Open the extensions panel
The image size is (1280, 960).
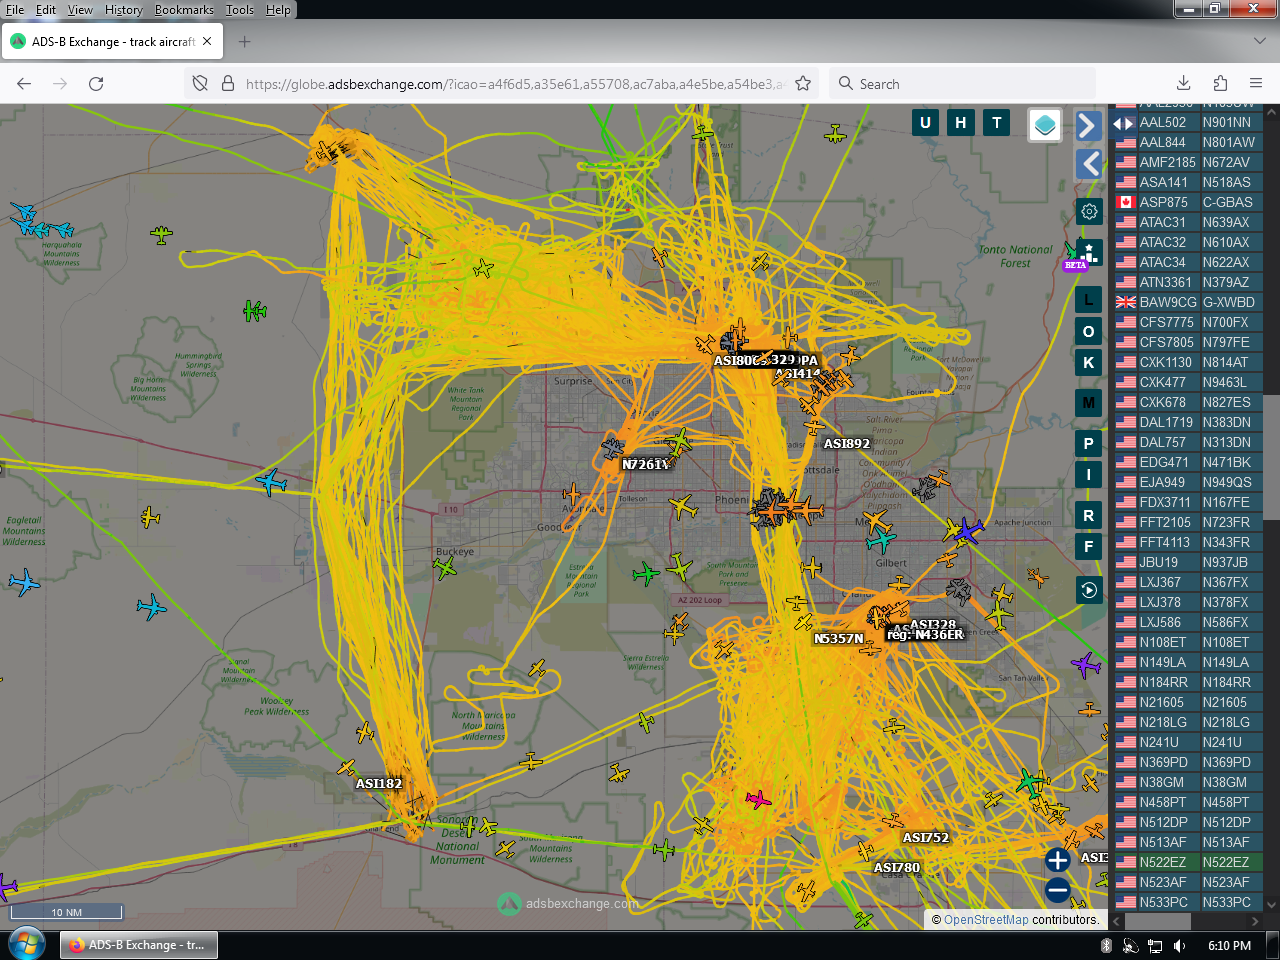(1220, 84)
